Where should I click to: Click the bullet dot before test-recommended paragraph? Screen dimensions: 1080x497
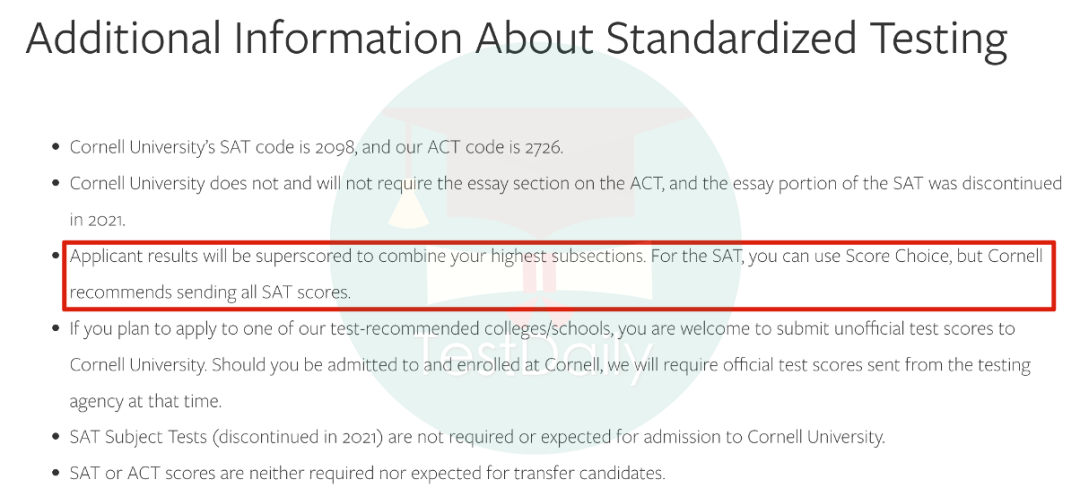click(x=56, y=328)
